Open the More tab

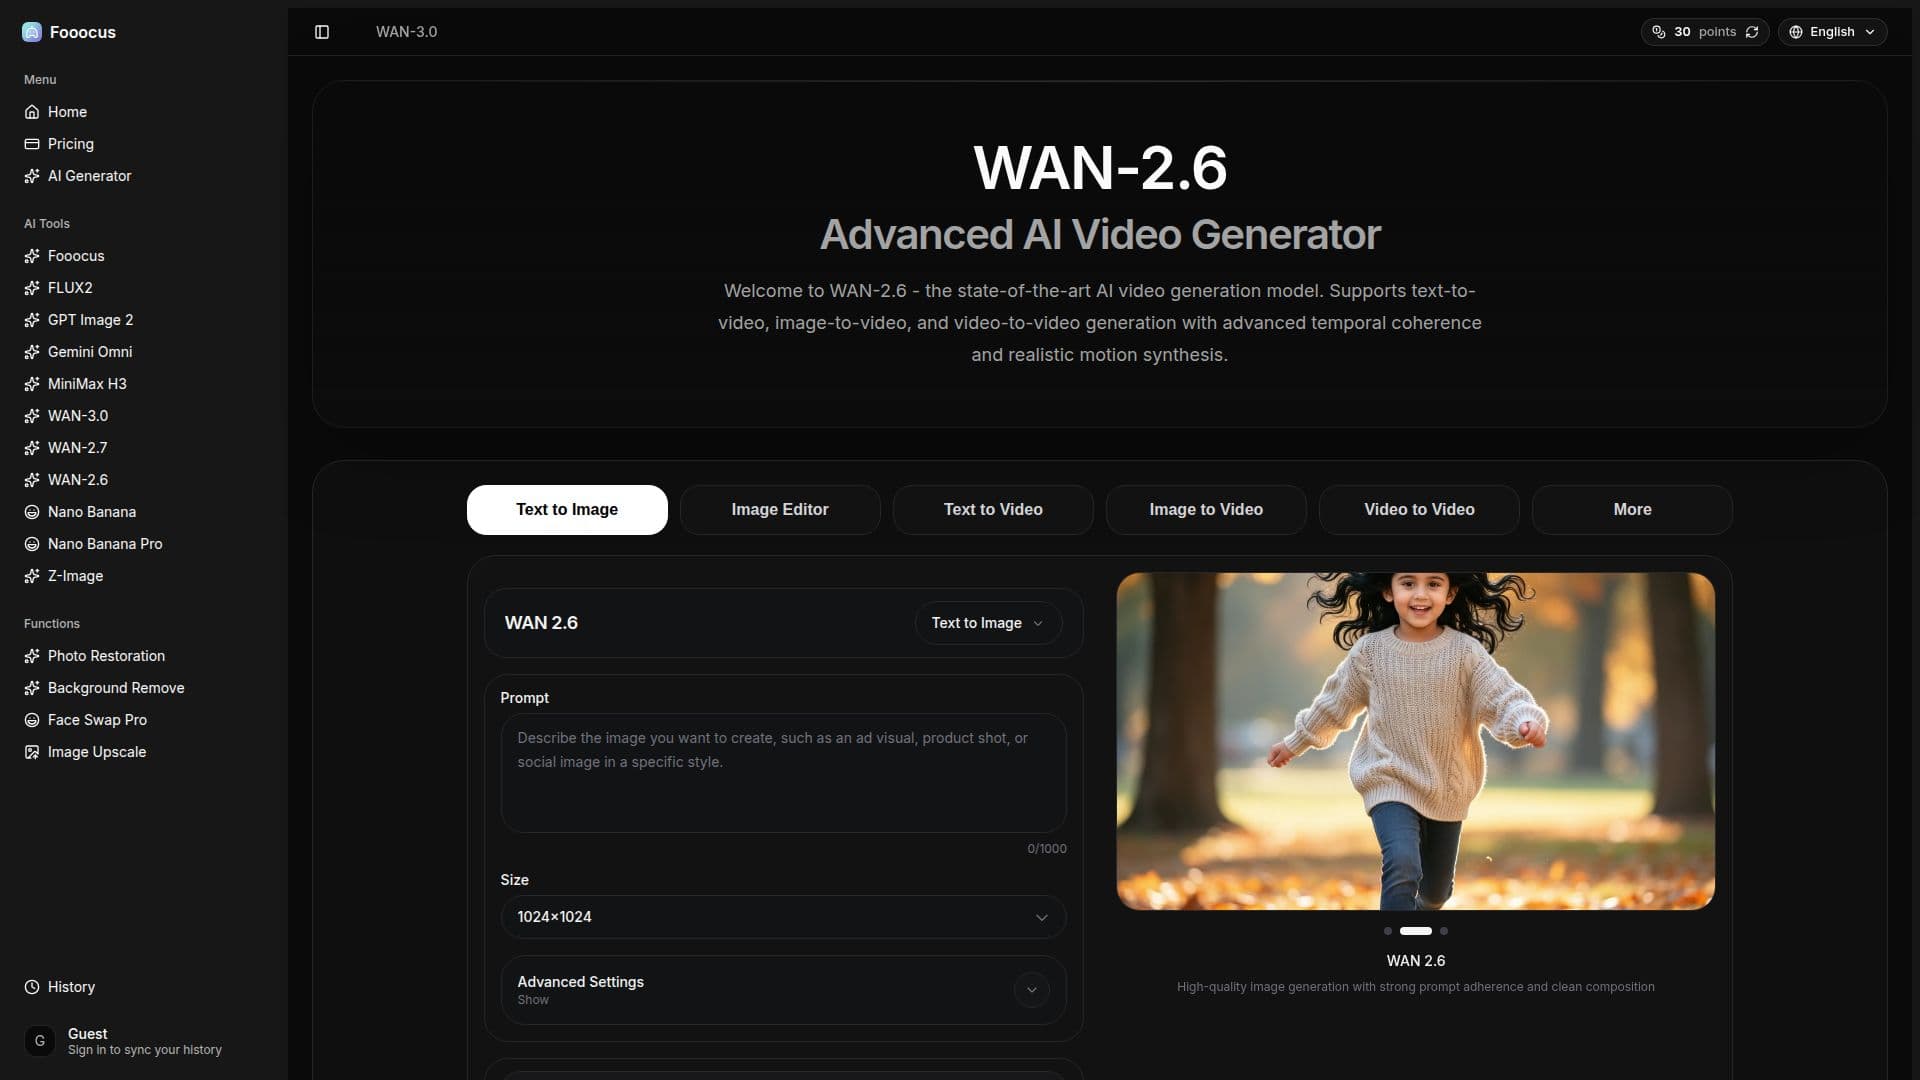coord(1632,510)
